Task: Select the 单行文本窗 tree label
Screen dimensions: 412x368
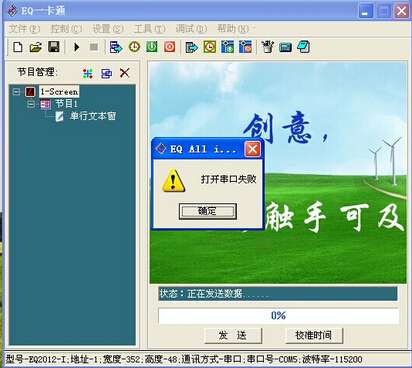Action: (93, 116)
